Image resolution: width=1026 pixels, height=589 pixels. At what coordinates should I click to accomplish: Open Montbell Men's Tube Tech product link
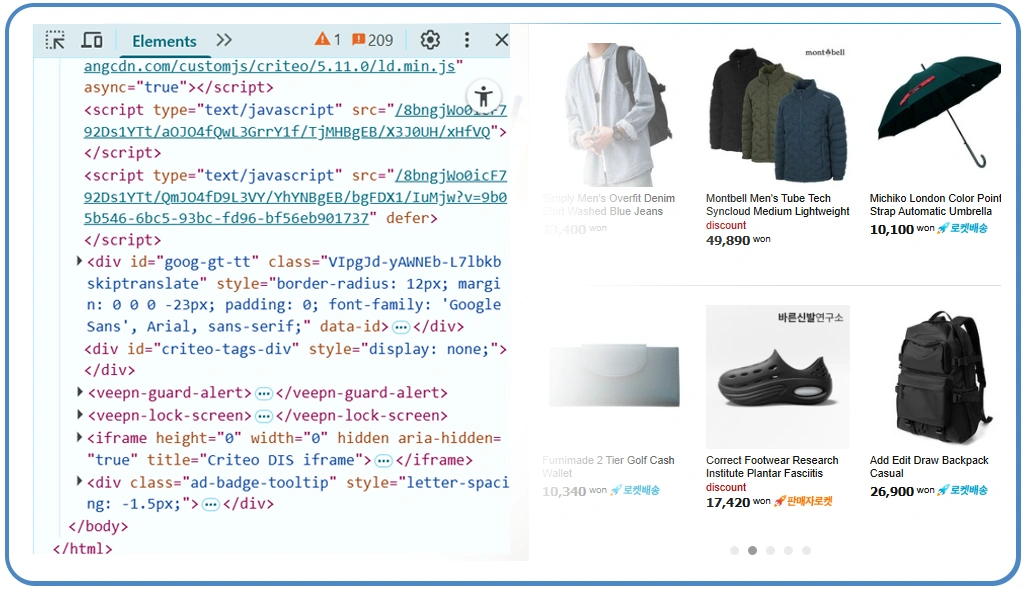click(x=777, y=205)
